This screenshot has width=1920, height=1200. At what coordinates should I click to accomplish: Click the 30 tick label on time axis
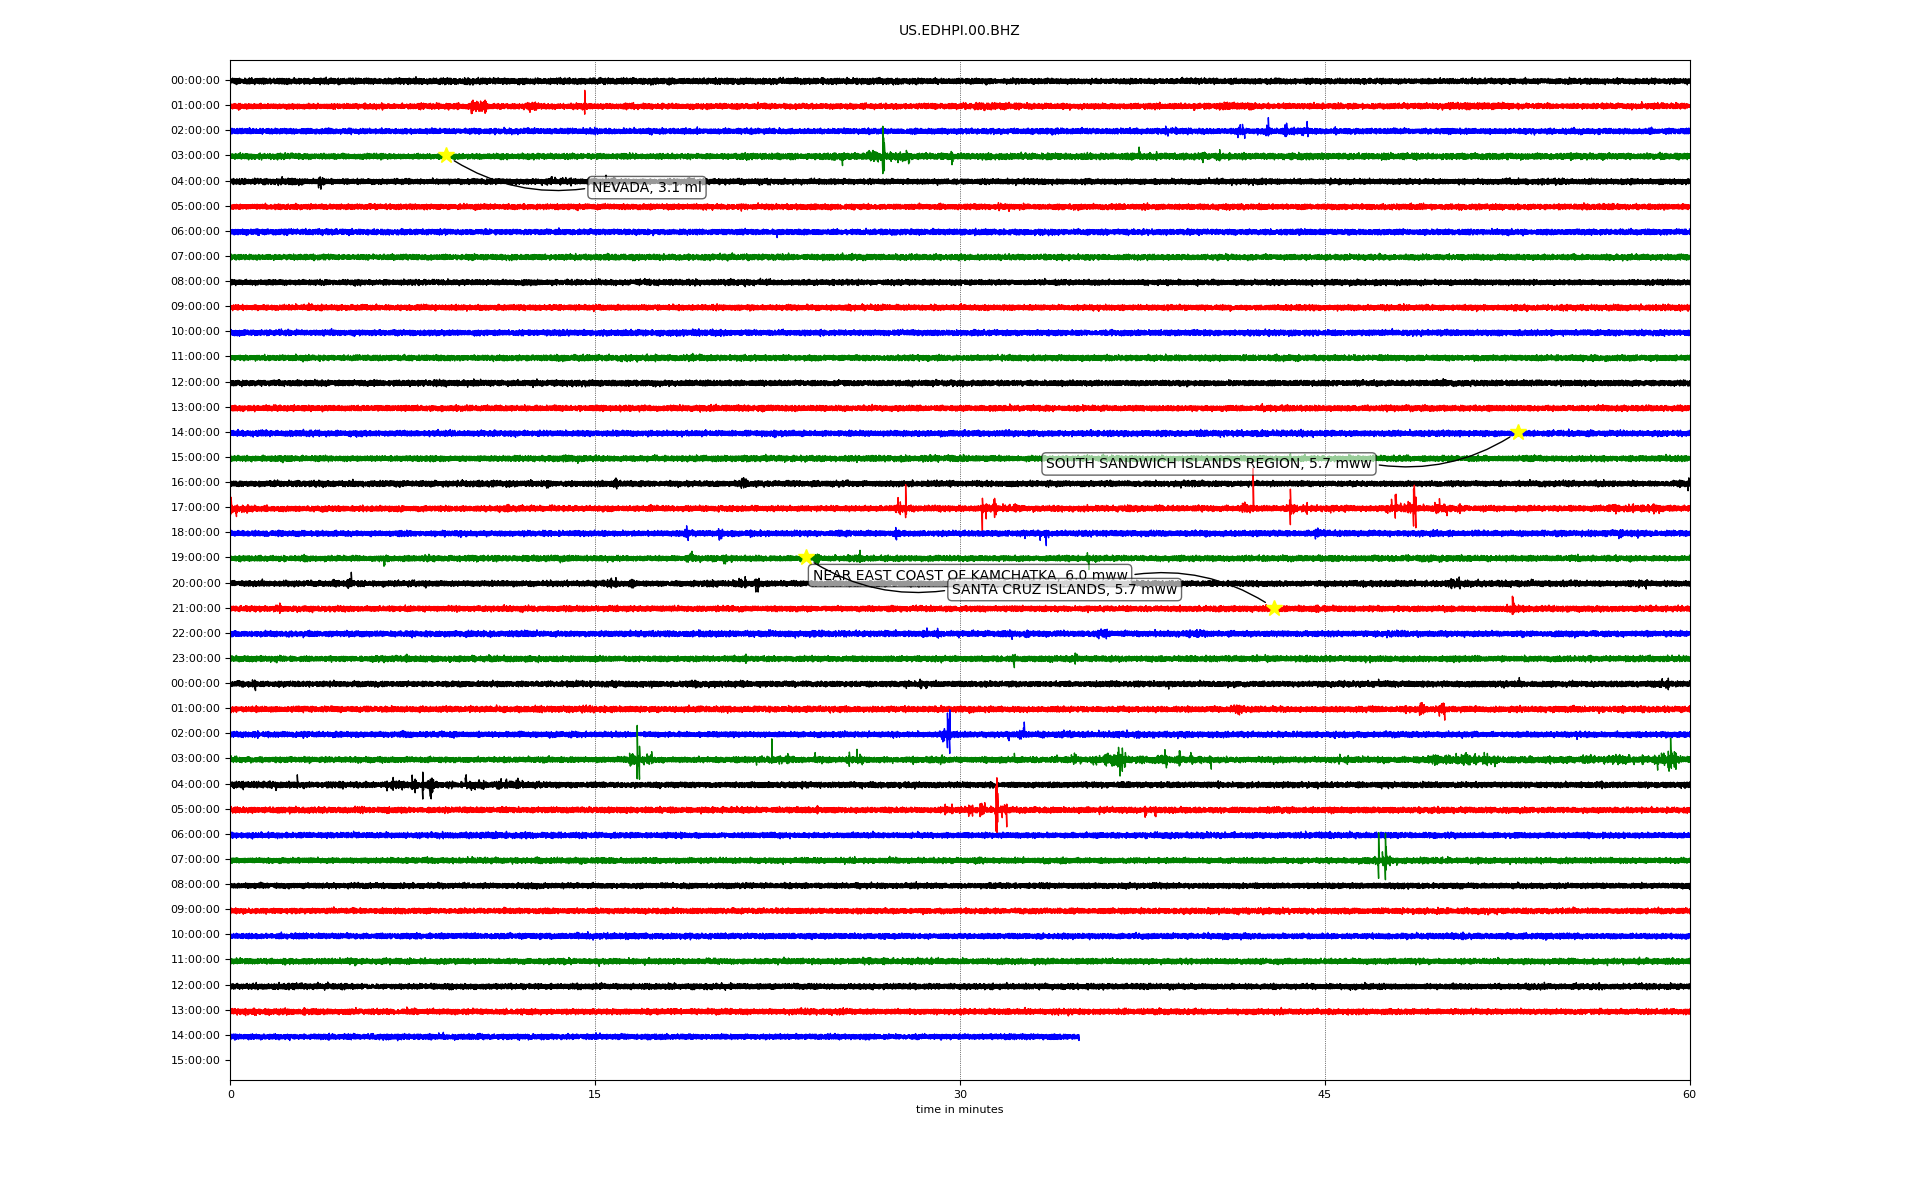(x=960, y=1095)
